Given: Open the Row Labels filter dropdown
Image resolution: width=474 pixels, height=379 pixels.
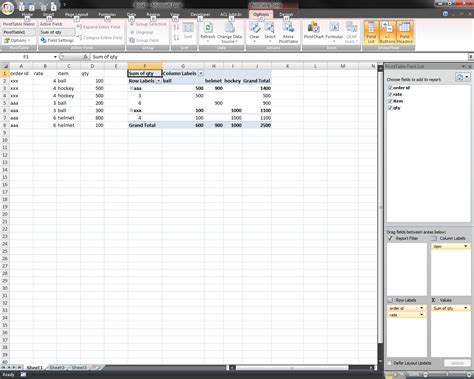Looking at the screenshot, I should pos(159,81).
